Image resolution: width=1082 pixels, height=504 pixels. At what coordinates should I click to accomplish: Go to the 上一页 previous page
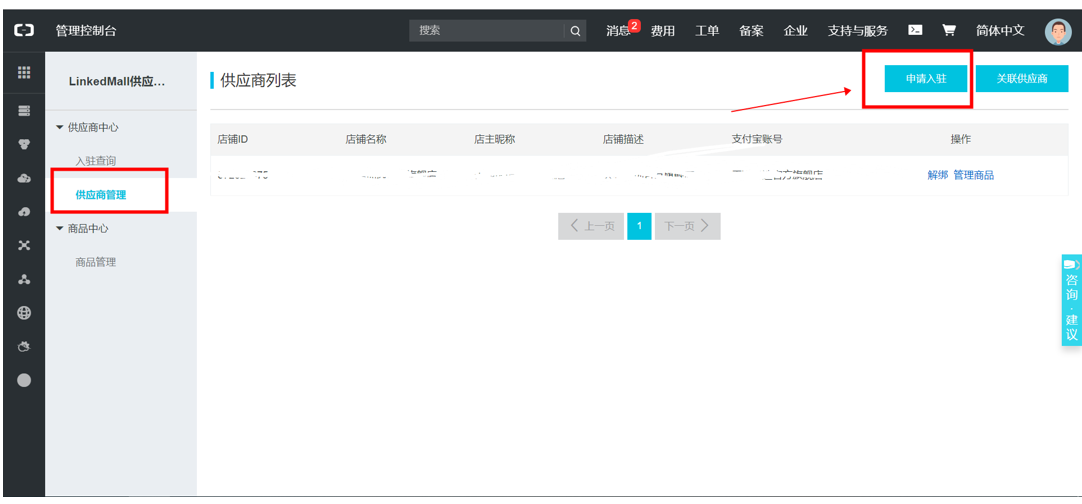click(591, 226)
